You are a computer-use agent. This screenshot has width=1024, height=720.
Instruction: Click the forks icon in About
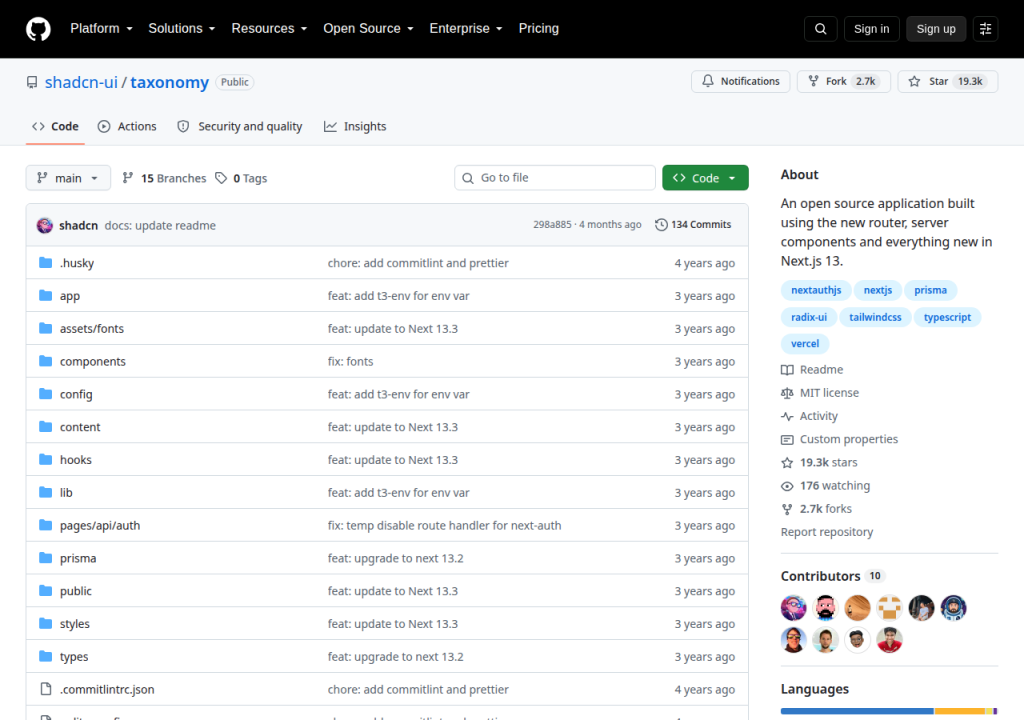pyautogui.click(x=787, y=509)
